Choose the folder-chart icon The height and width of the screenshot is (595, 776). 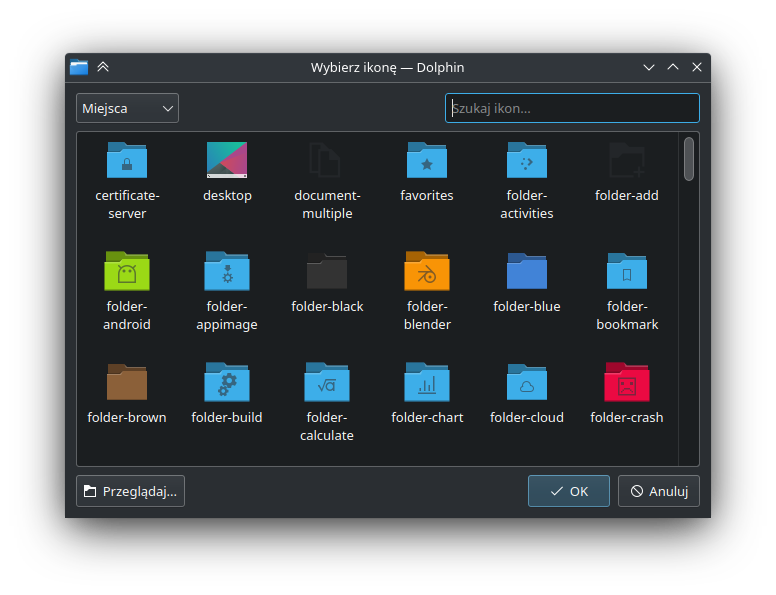point(427,382)
